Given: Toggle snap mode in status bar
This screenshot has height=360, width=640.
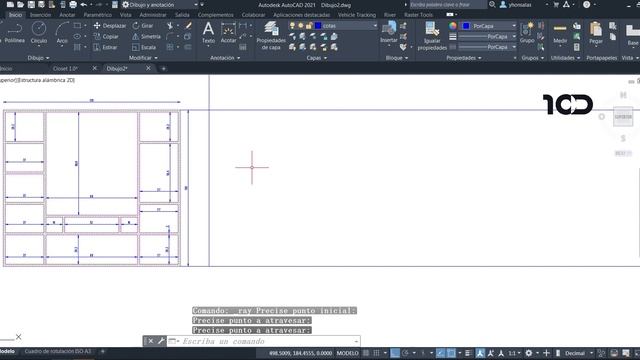Looking at the screenshot, I should [x=376, y=353].
